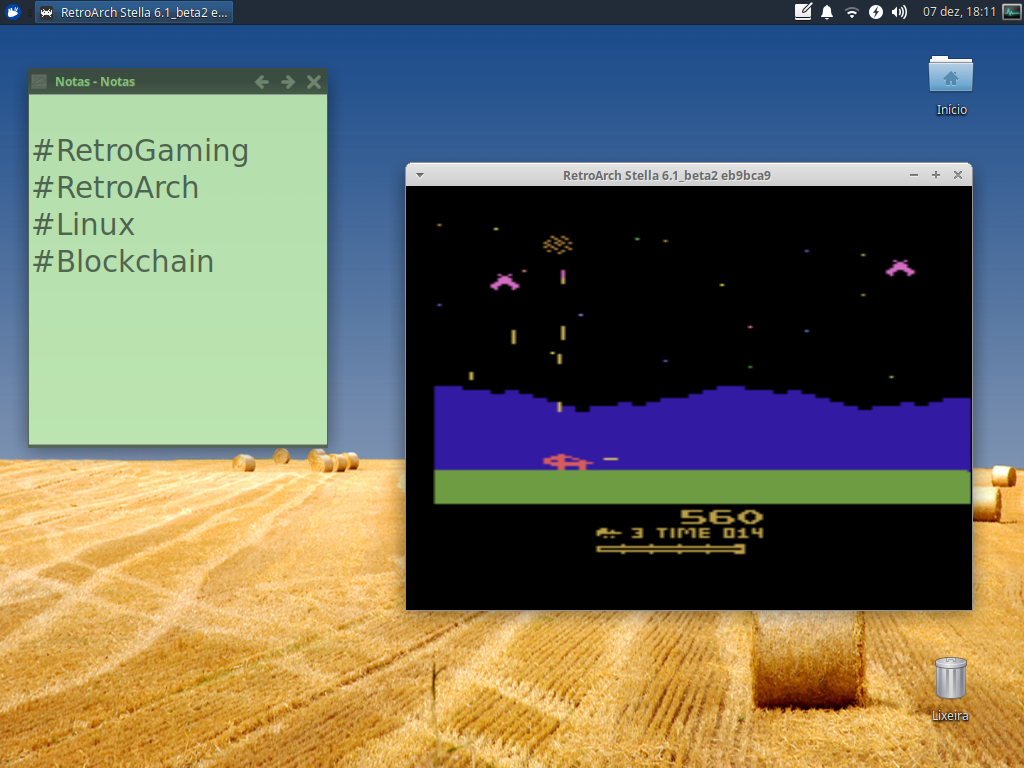1024x768 pixels.
Task: Open the volume speaker icon
Action: (x=899, y=12)
